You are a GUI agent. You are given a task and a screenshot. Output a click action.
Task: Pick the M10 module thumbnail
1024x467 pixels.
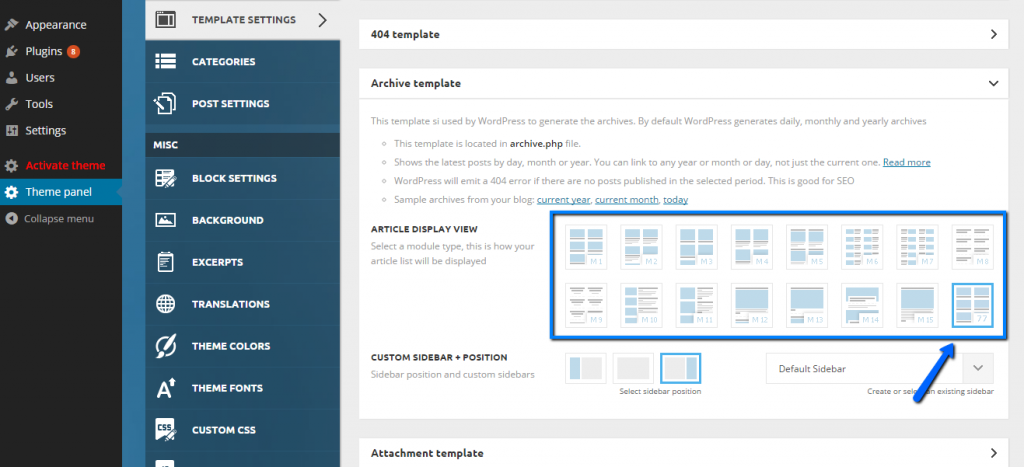[x=641, y=305]
